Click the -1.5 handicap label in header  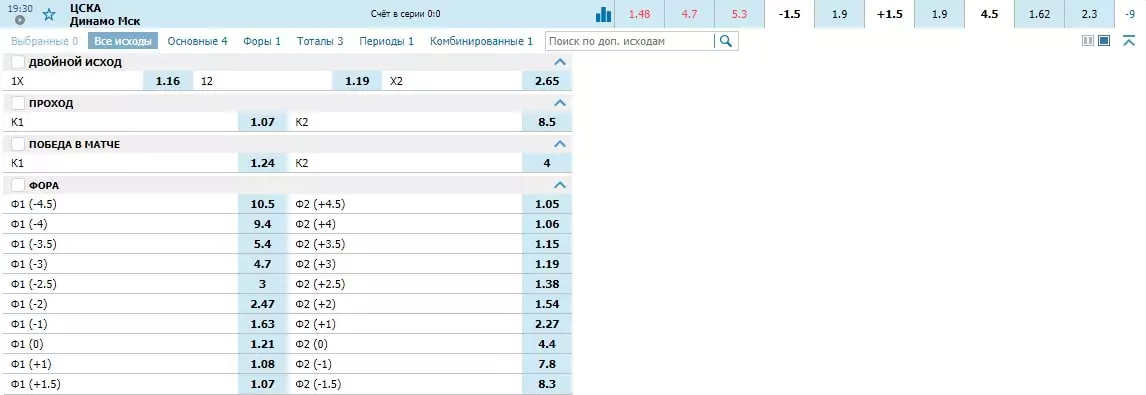tap(790, 14)
